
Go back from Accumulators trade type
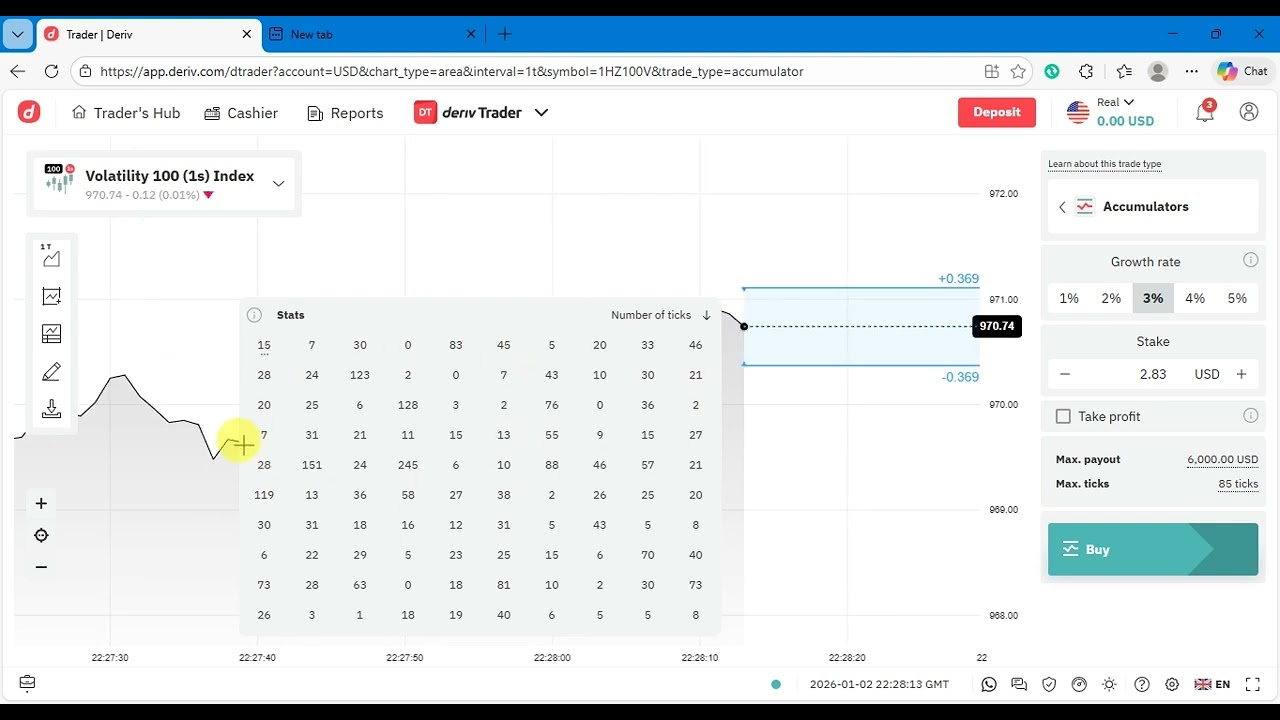[x=1062, y=207]
